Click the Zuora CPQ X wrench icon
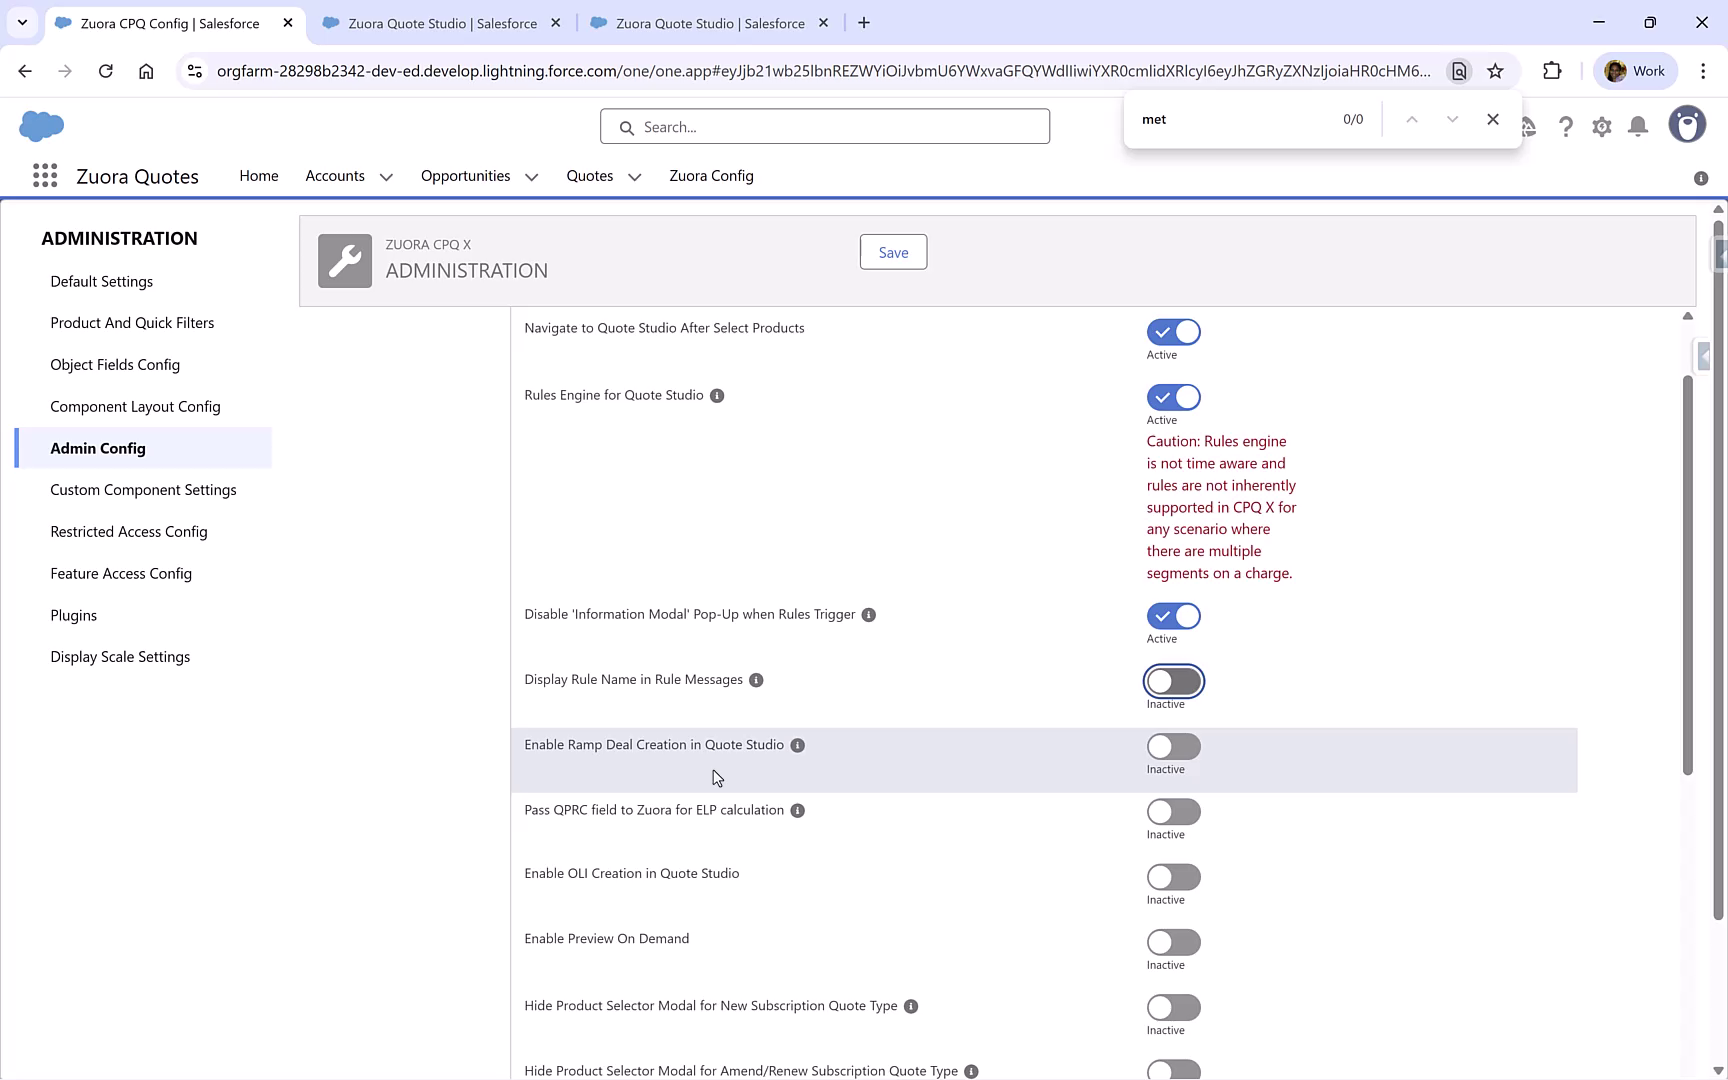This screenshot has width=1728, height=1080. click(x=344, y=260)
